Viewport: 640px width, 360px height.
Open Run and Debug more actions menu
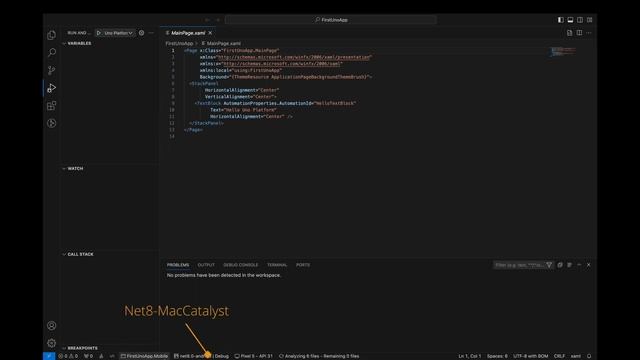point(151,33)
